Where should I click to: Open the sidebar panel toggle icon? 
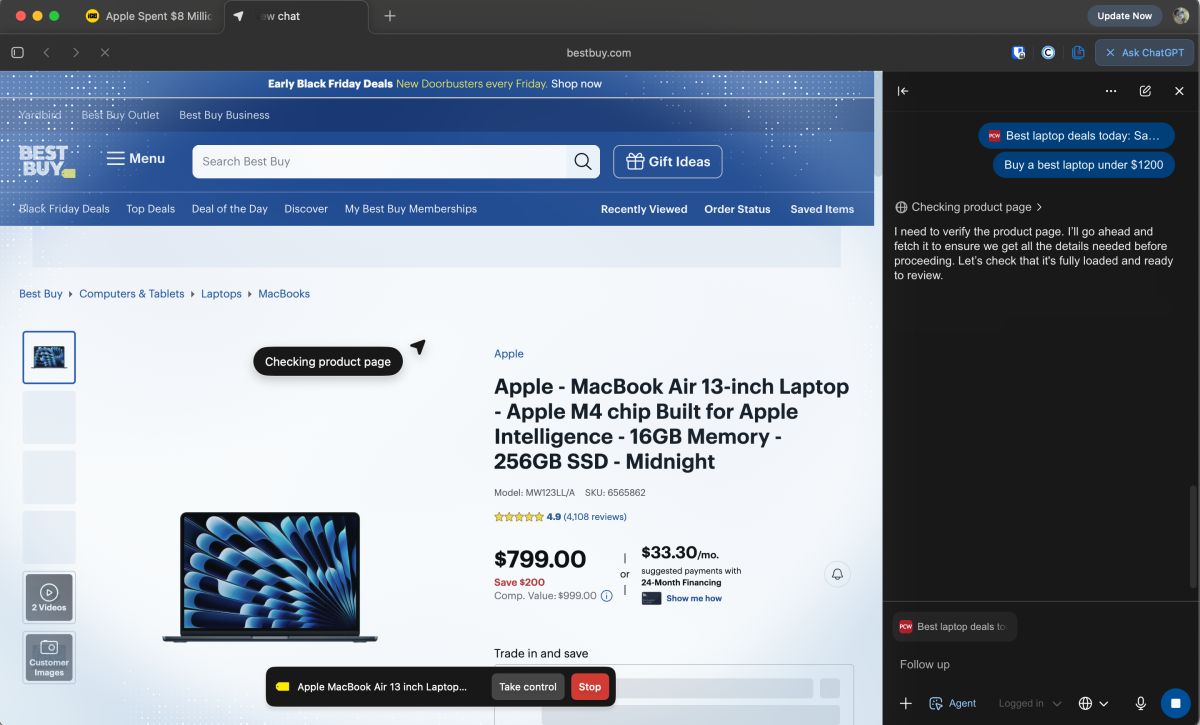[x=17, y=53]
